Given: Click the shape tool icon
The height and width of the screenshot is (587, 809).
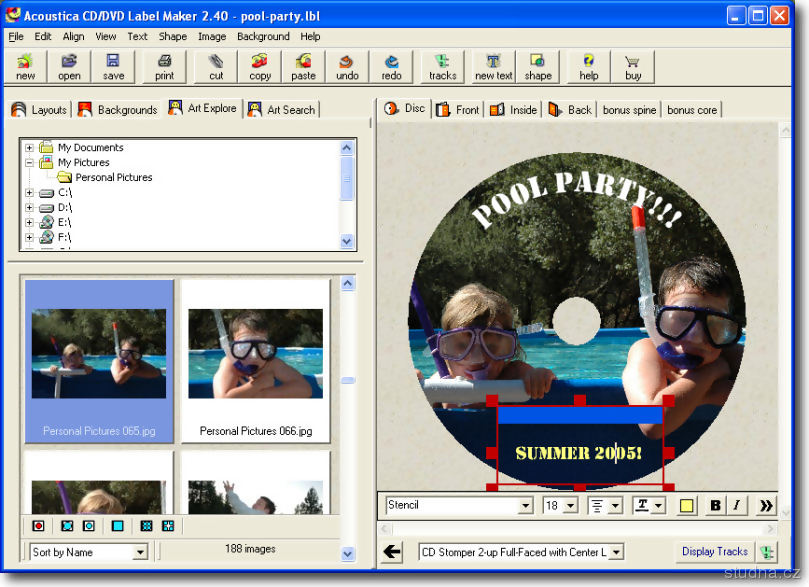Looking at the screenshot, I should pyautogui.click(x=537, y=67).
